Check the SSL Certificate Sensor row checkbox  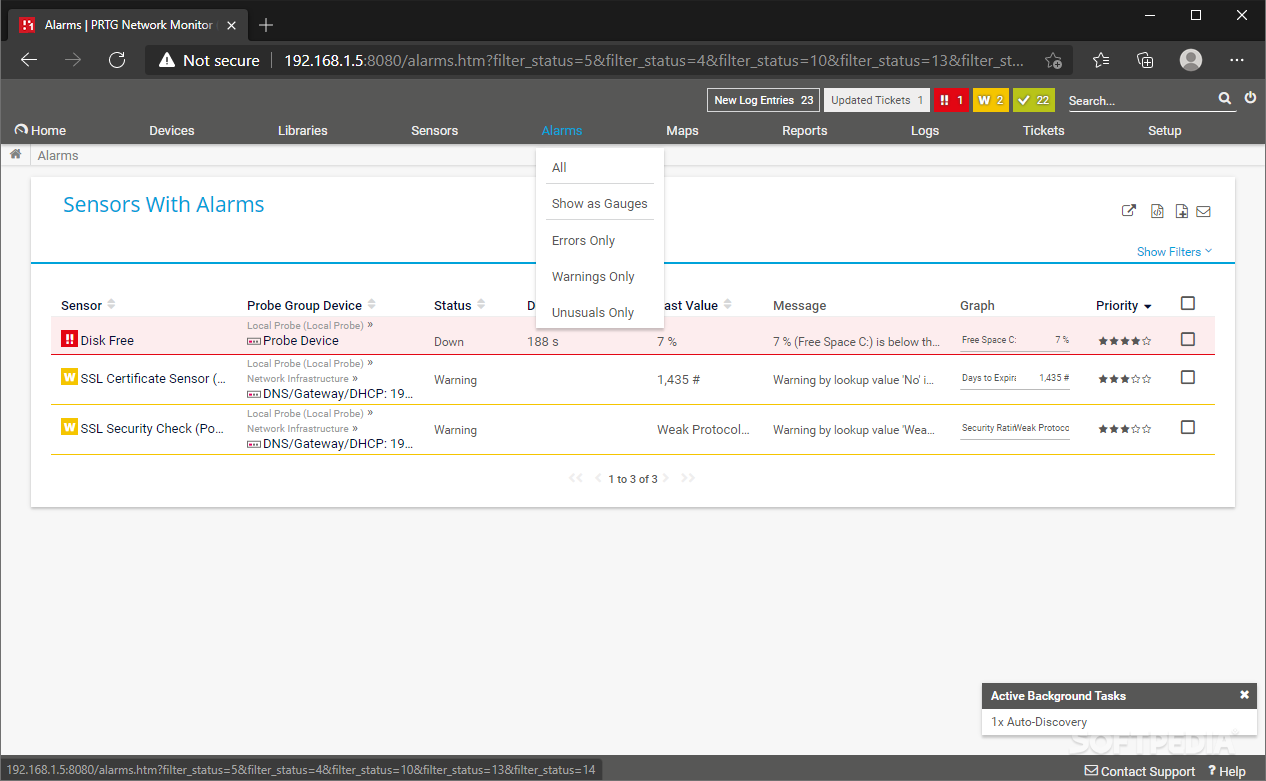click(1188, 377)
